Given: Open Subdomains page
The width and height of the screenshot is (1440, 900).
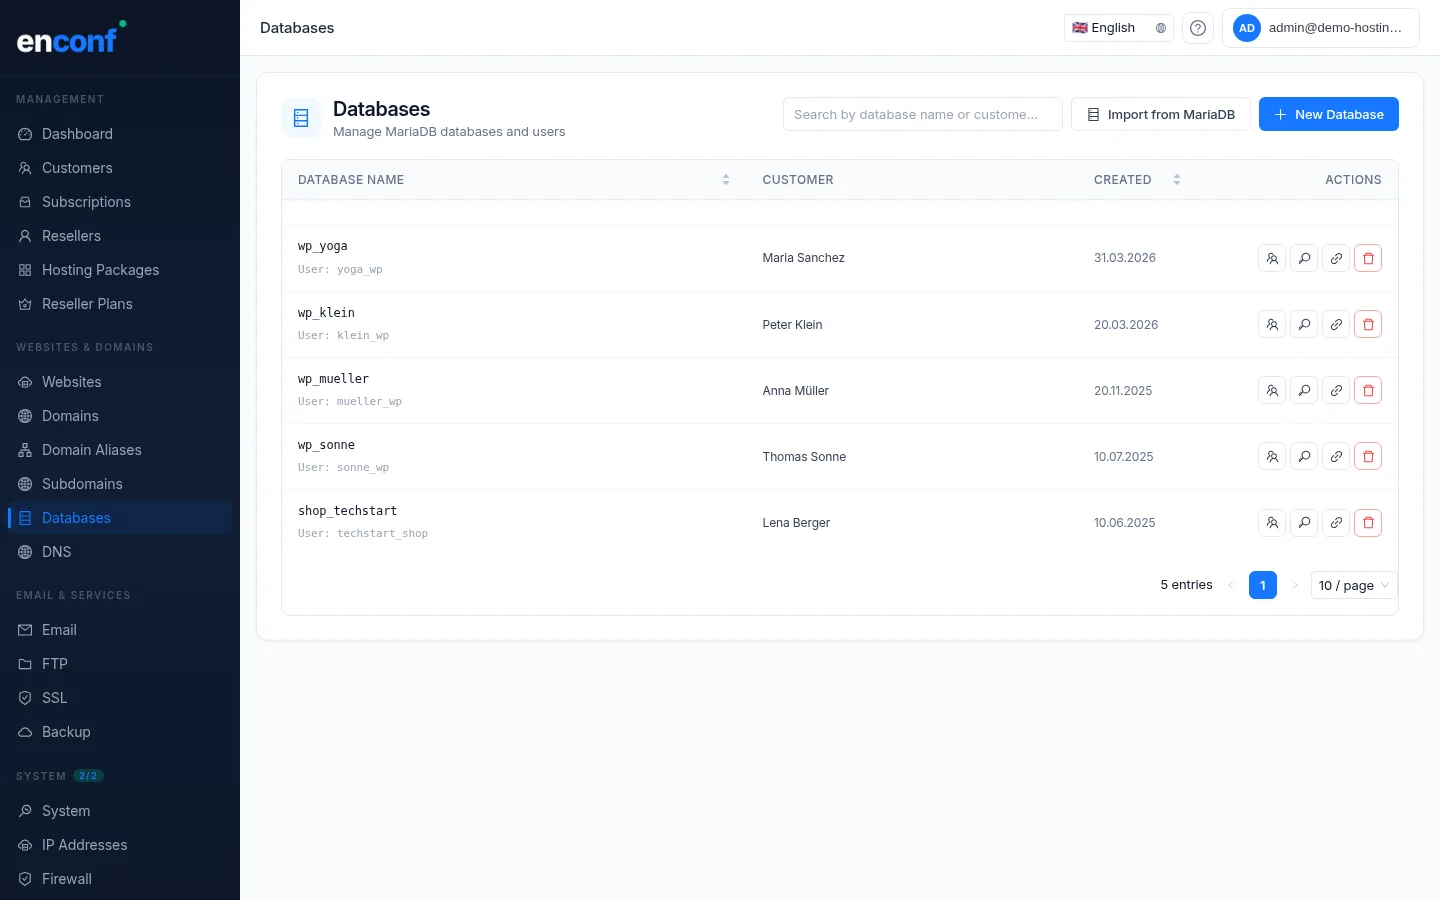Looking at the screenshot, I should pyautogui.click(x=120, y=484).
